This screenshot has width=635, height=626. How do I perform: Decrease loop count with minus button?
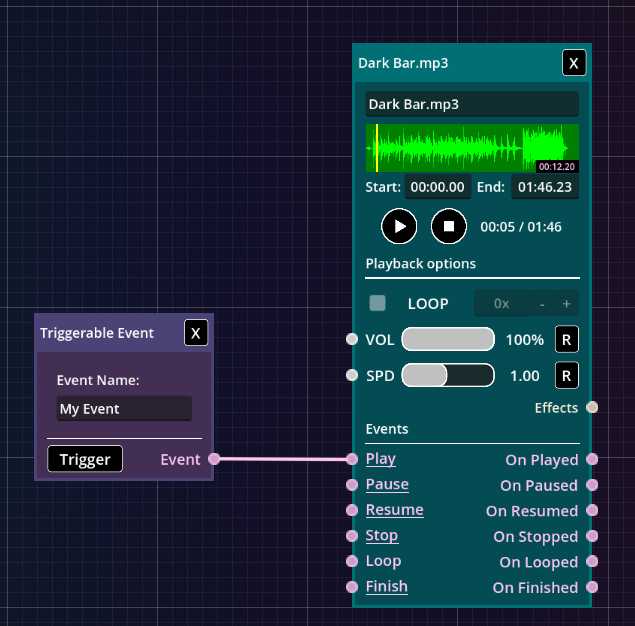(x=542, y=304)
